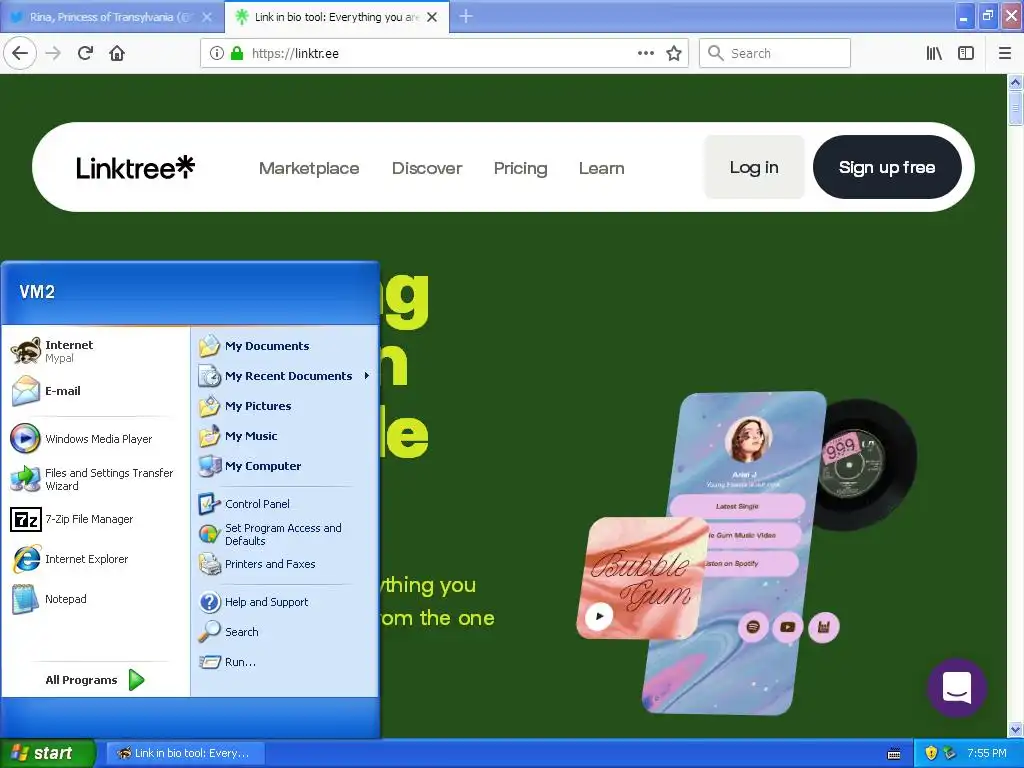
Task: Open My Pictures folder
Action: coord(285,406)
